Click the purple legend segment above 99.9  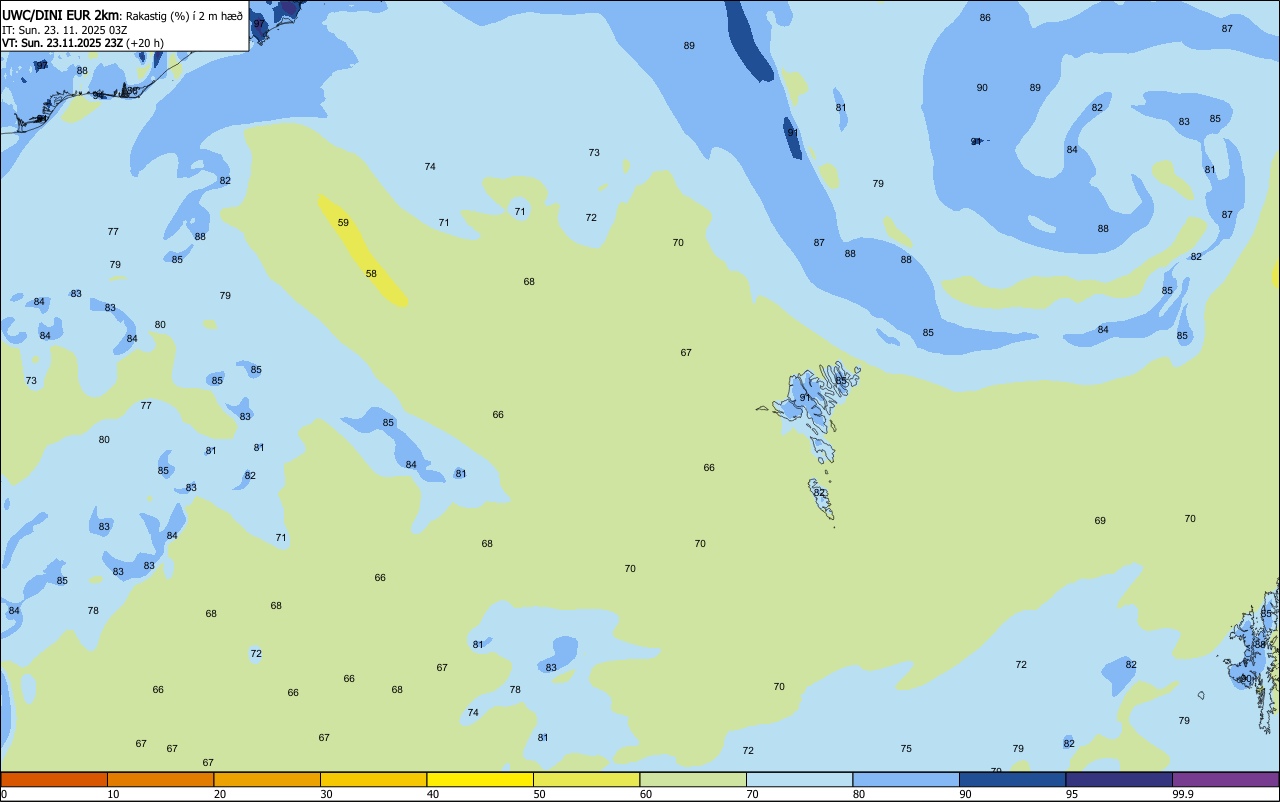1225,779
